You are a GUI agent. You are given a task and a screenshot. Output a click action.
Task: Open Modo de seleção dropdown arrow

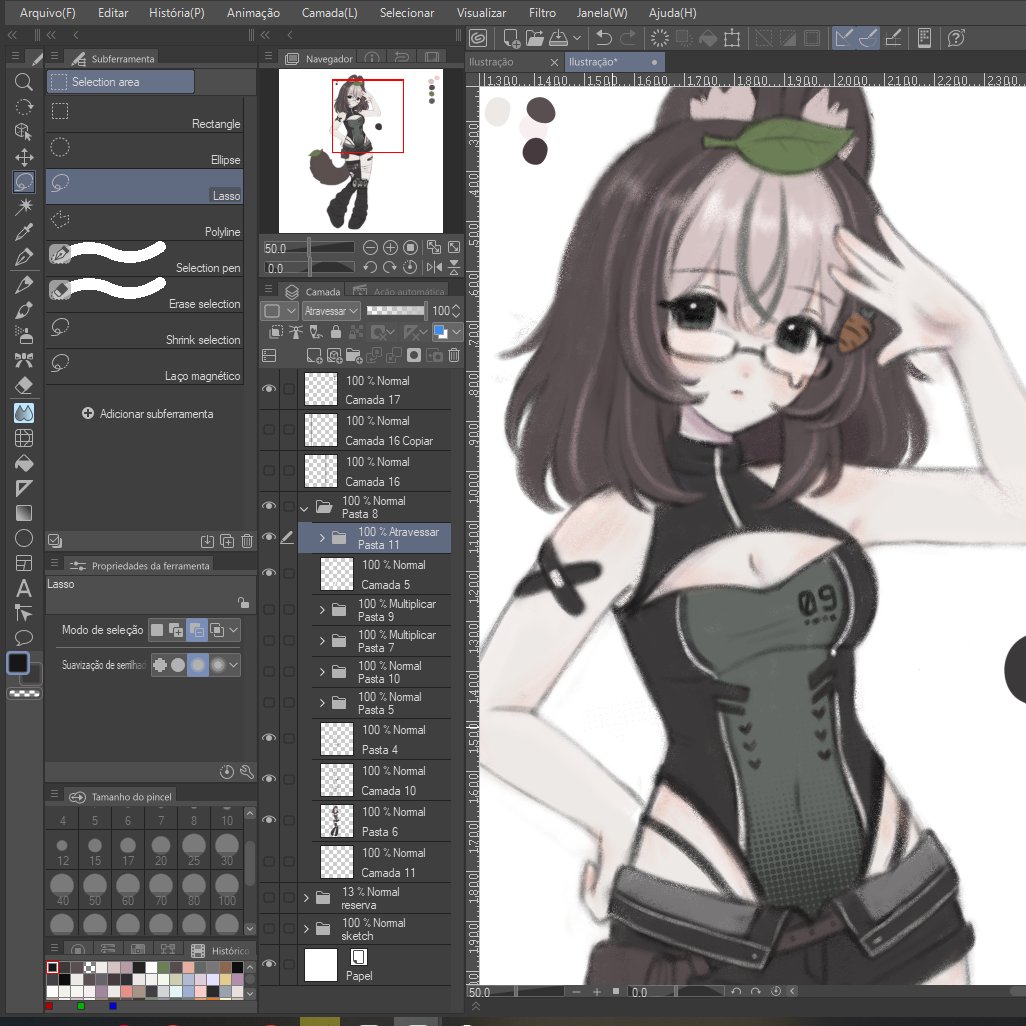coord(234,629)
